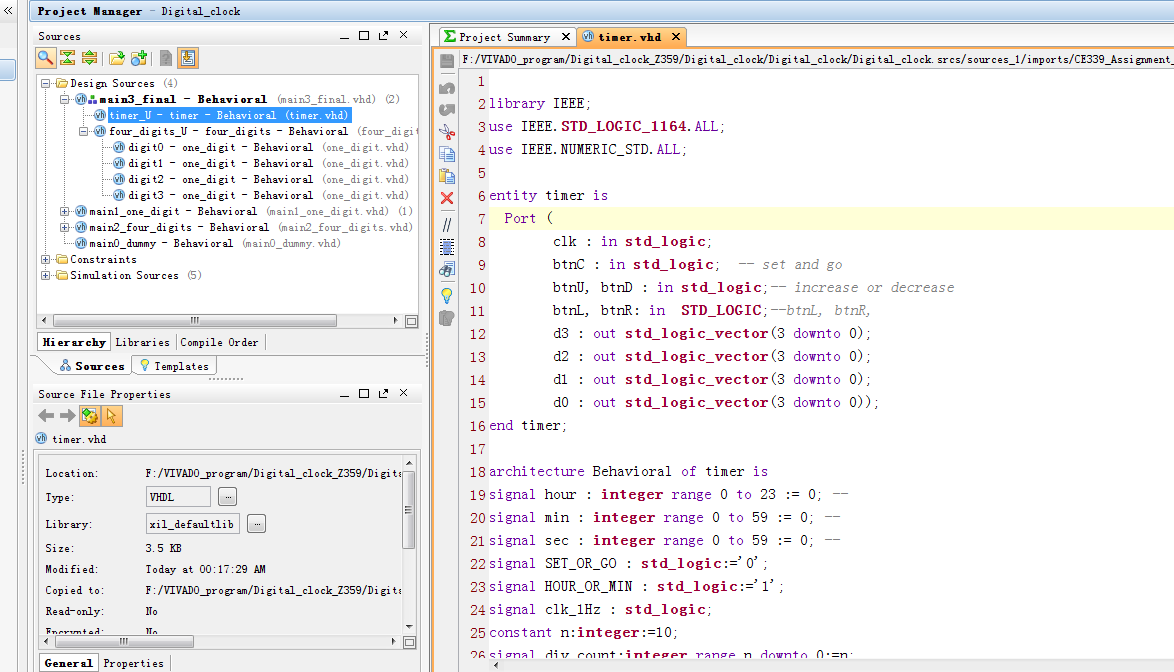The width and height of the screenshot is (1174, 672).
Task: Click the Add Sources icon with green plus
Action: 139,59
